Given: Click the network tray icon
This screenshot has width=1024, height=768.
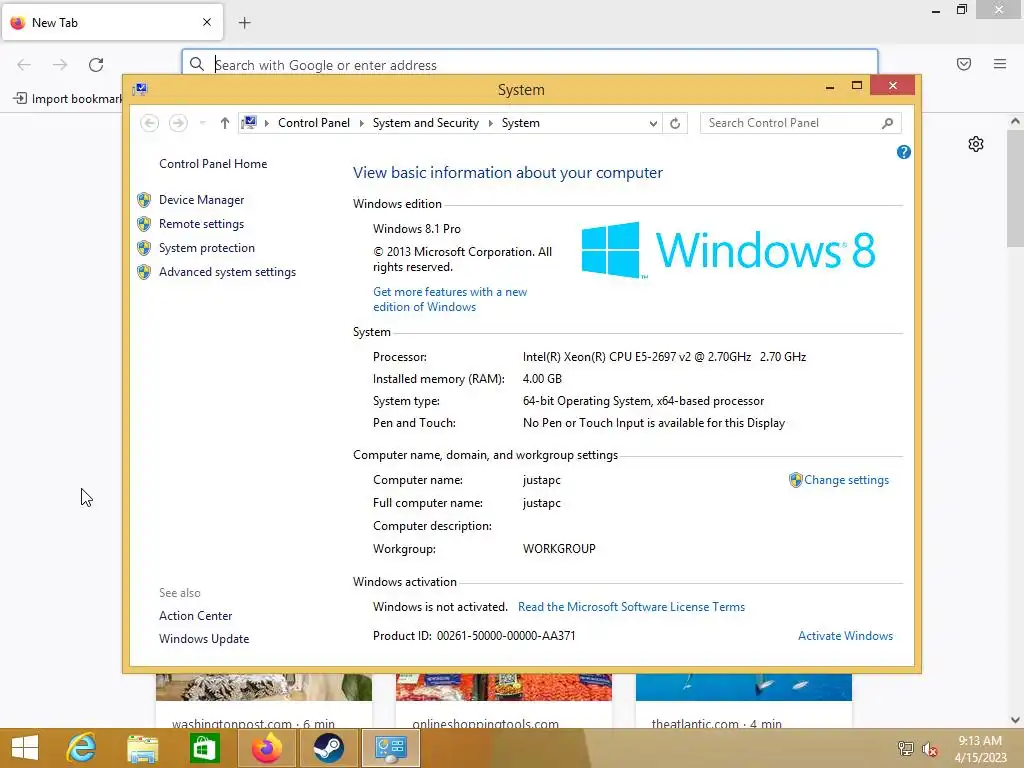Looking at the screenshot, I should coord(905,749).
